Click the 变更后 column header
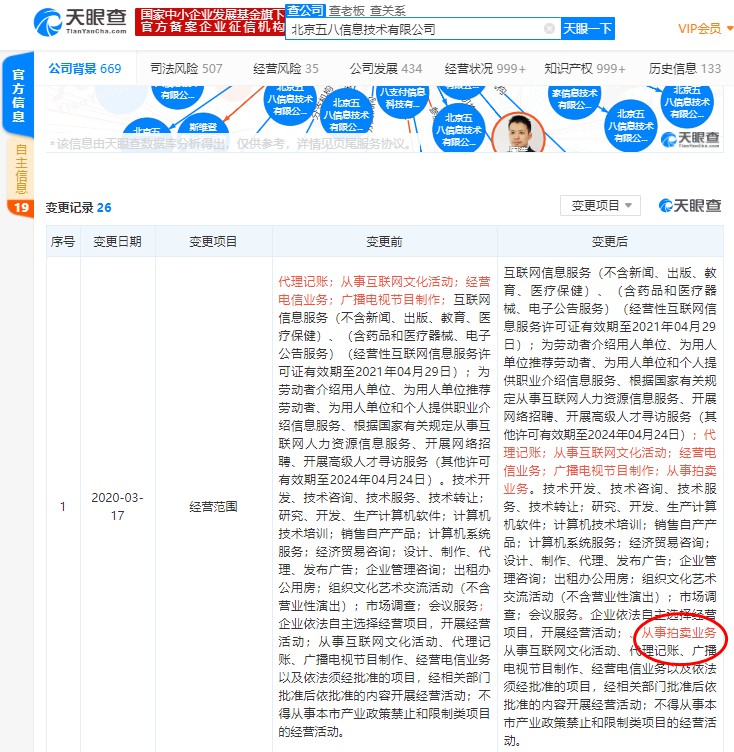The width and height of the screenshot is (734, 752). pos(610,242)
